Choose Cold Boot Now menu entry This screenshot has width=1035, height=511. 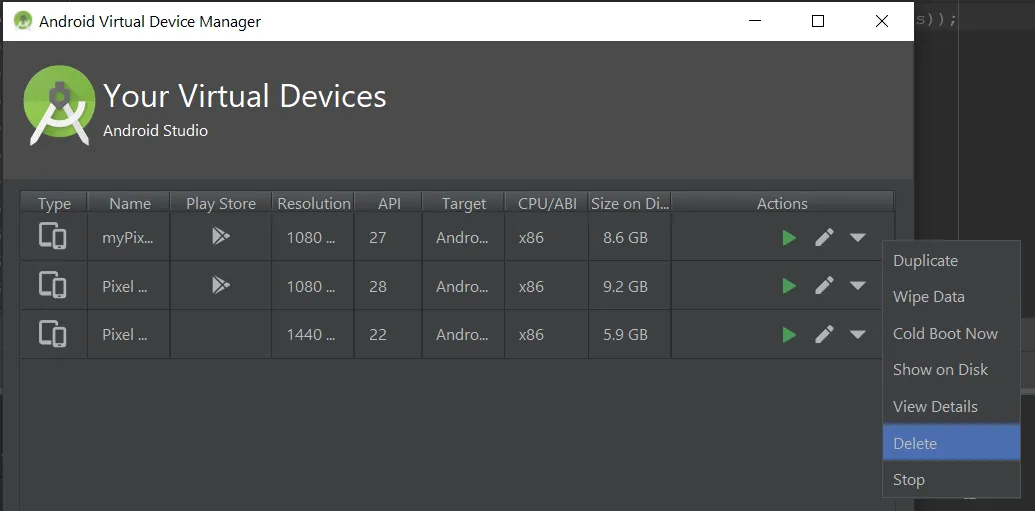[x=945, y=333]
